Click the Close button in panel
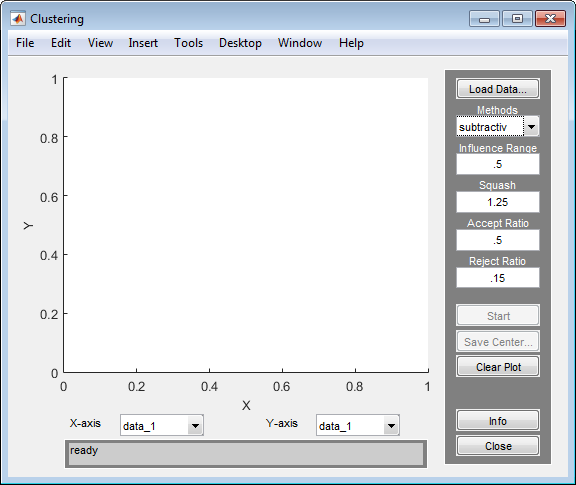The width and height of the screenshot is (576, 485). click(498, 446)
